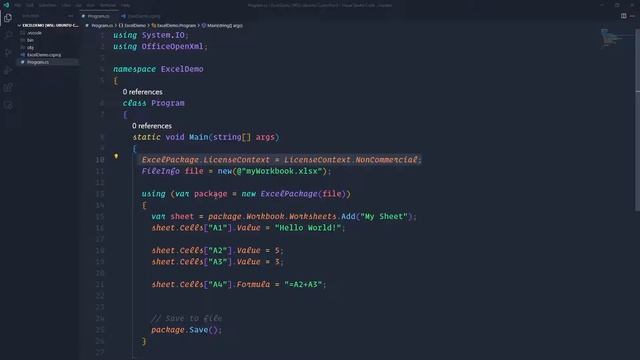The height and width of the screenshot is (360, 640).
Task: Open the Selection menu
Action: click(48, 5)
